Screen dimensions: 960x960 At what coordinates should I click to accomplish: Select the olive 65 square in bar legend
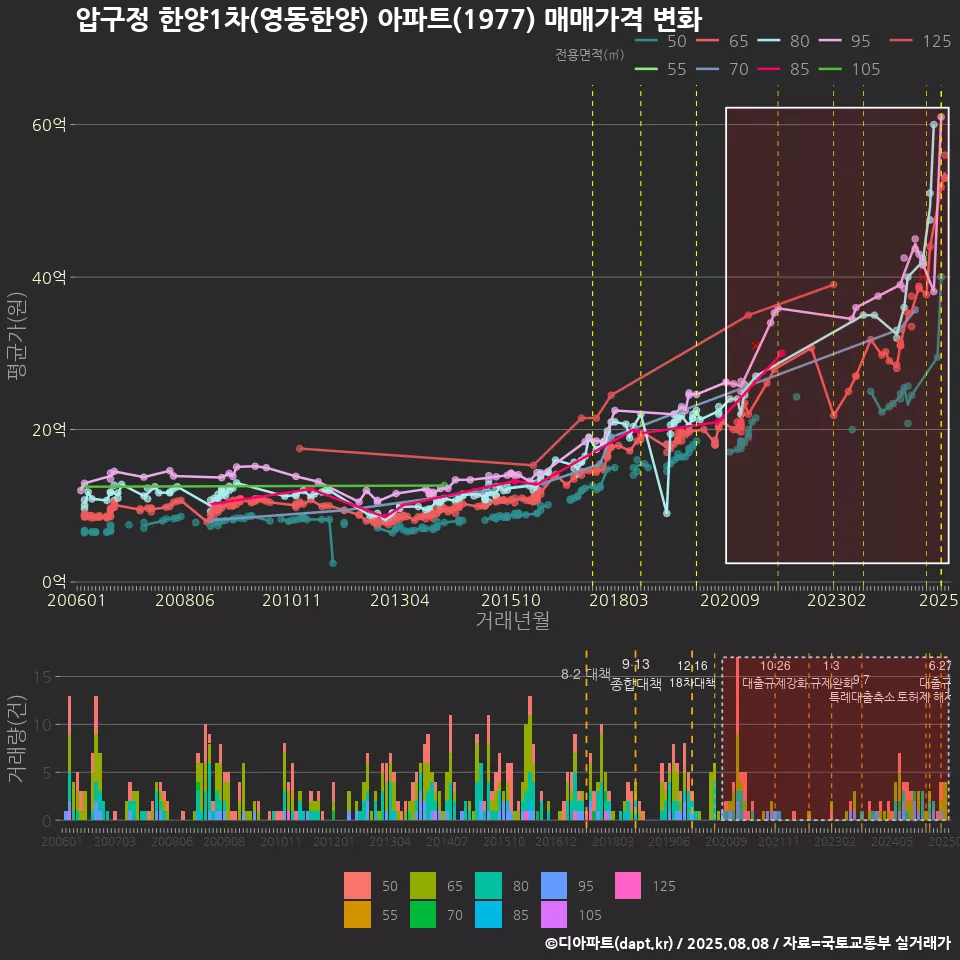422,885
